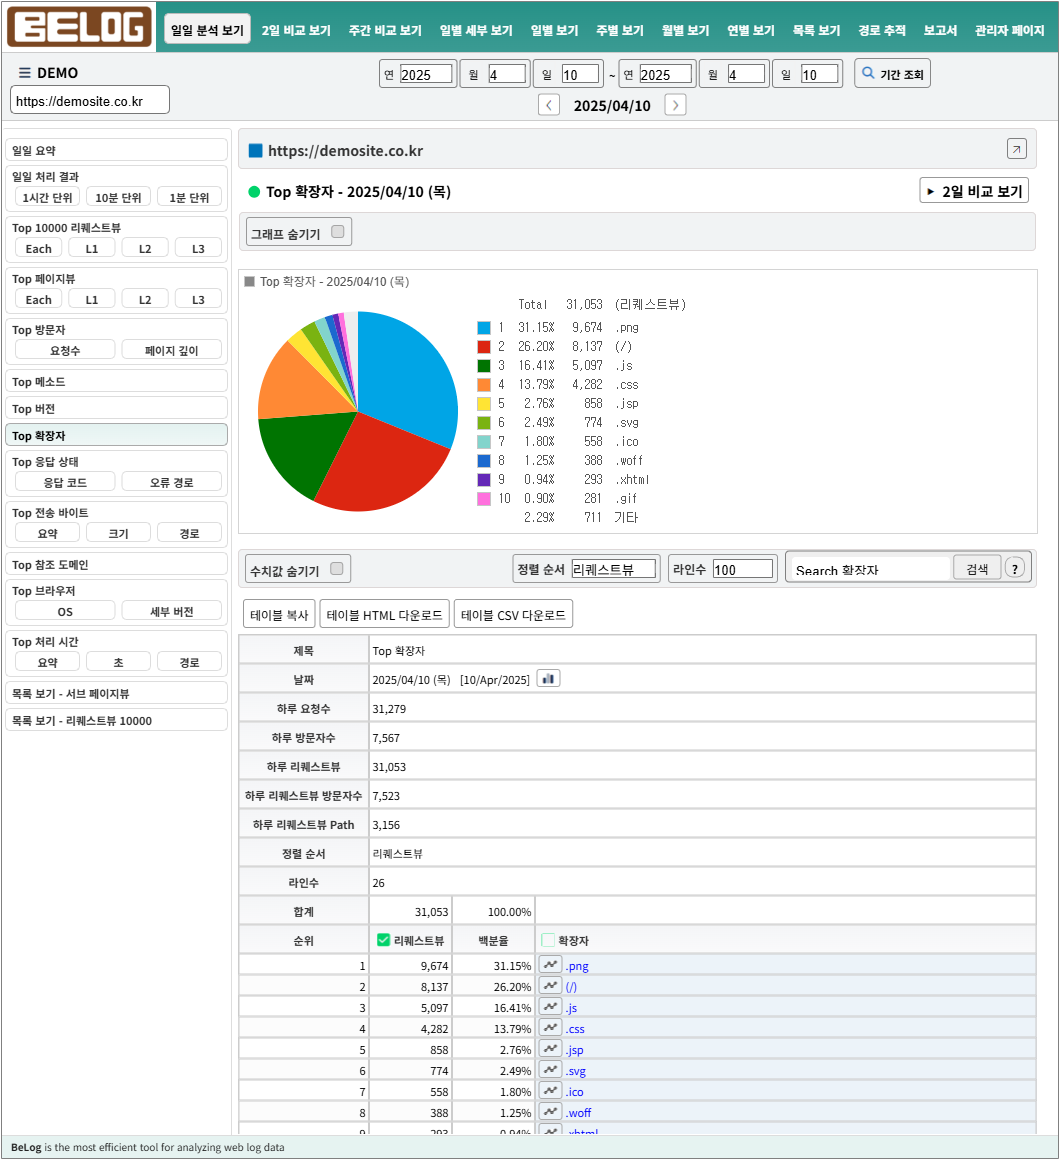Open the 정렬 순서 dropdown
Screen dimensions: 1060x1160
point(614,569)
